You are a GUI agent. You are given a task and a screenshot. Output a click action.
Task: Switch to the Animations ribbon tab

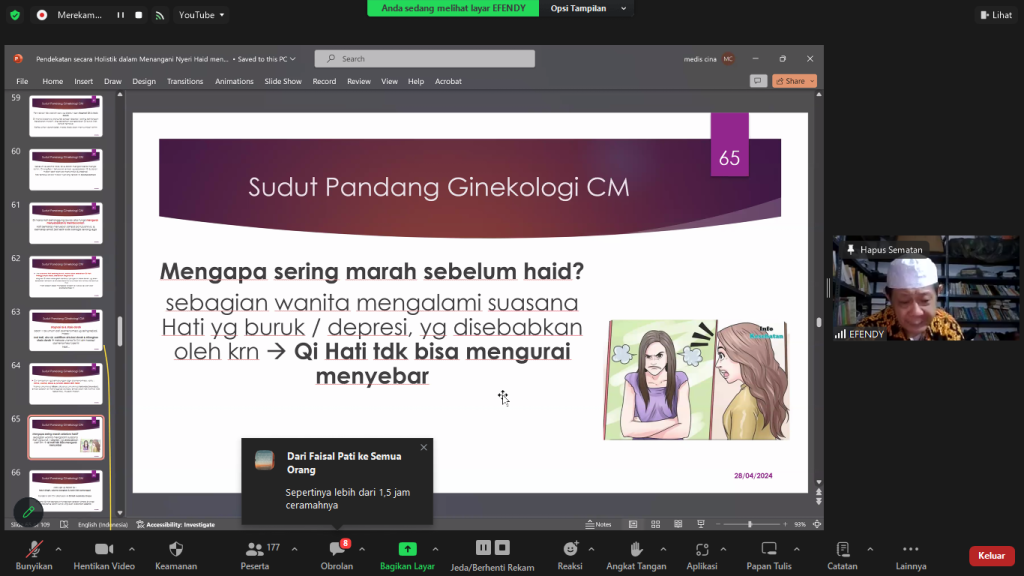(x=234, y=81)
